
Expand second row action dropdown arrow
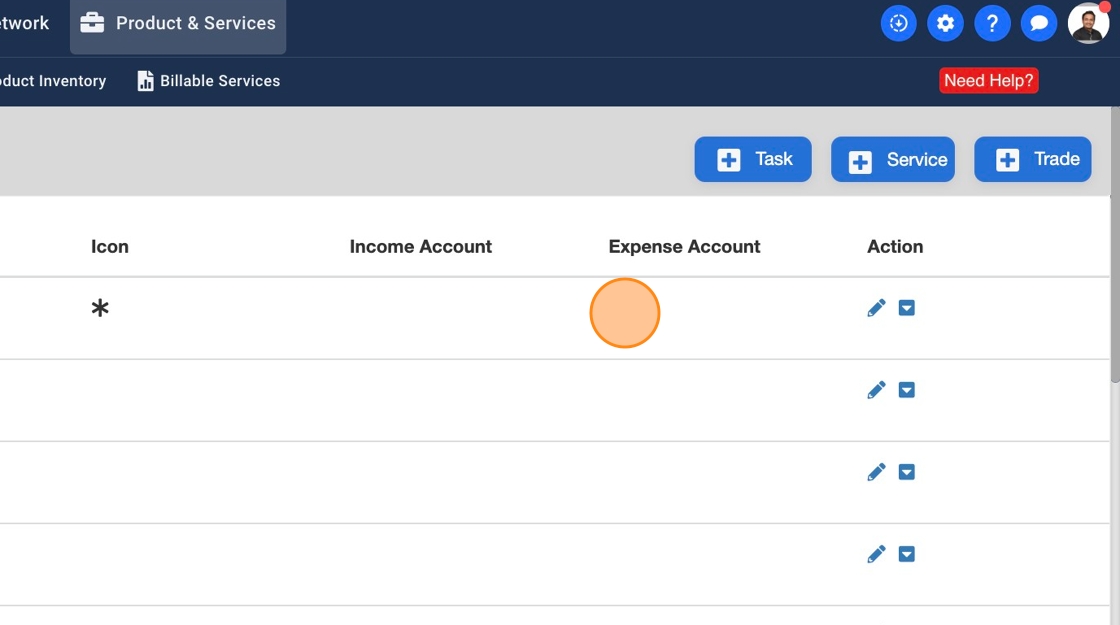(x=907, y=390)
